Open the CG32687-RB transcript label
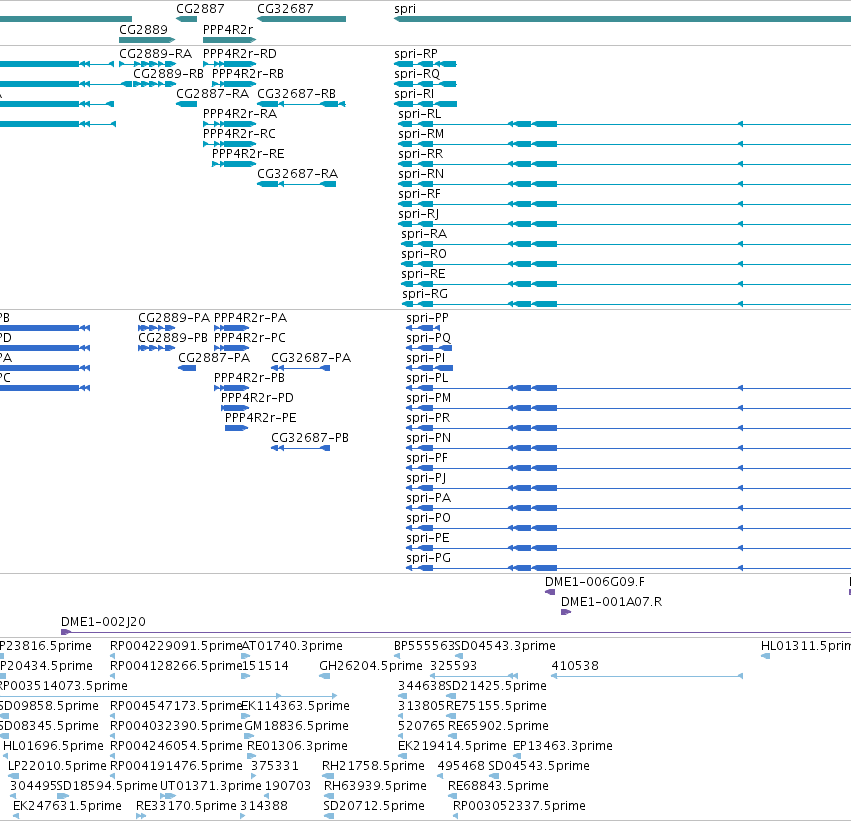The width and height of the screenshot is (851, 821). [x=296, y=94]
